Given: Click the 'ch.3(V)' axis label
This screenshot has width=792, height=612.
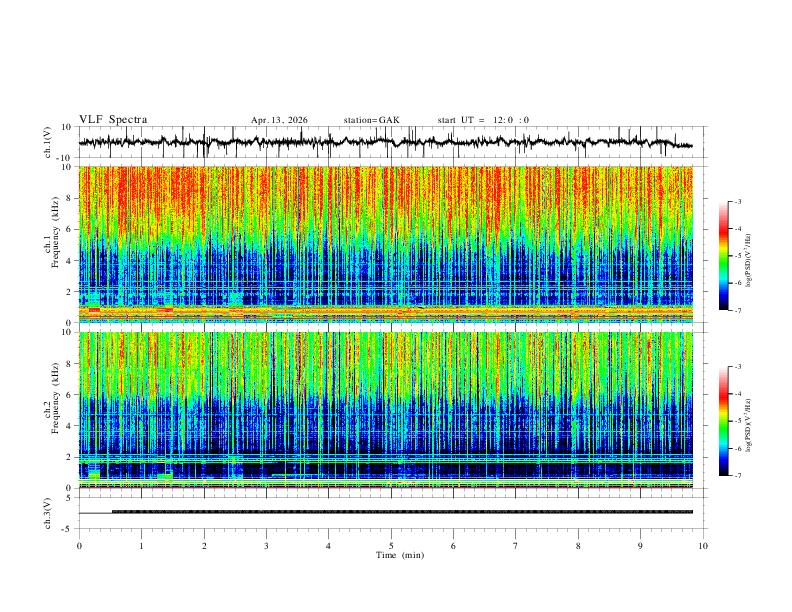Looking at the screenshot, I should pos(48,513).
